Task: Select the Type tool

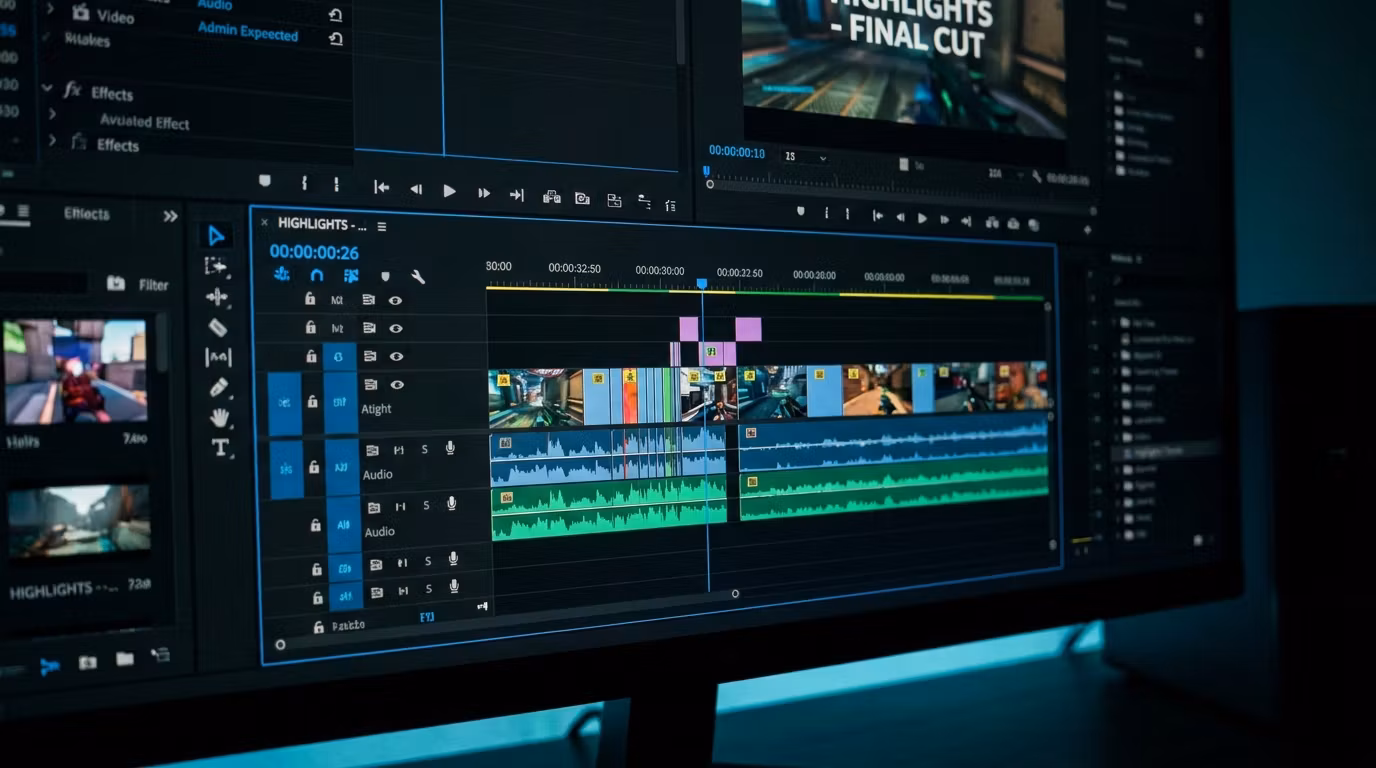Action: pyautogui.click(x=221, y=448)
